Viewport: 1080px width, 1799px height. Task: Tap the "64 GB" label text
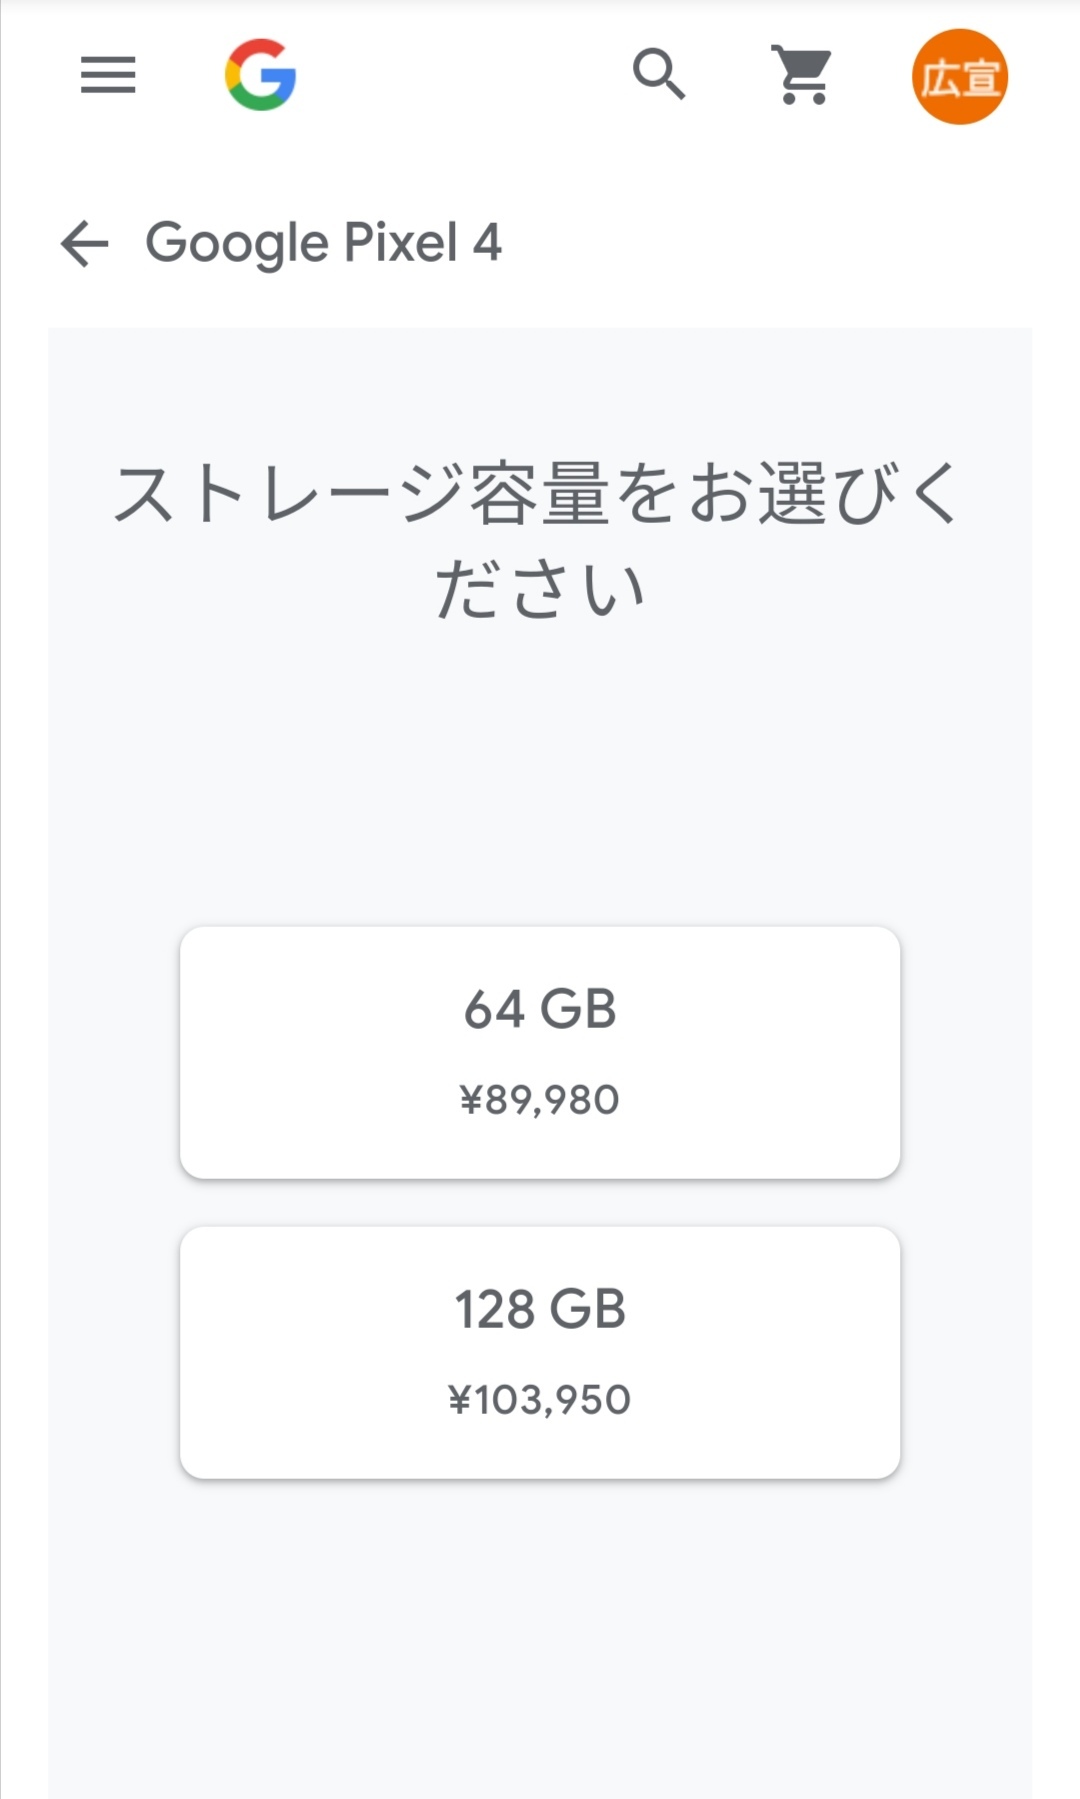point(540,1009)
